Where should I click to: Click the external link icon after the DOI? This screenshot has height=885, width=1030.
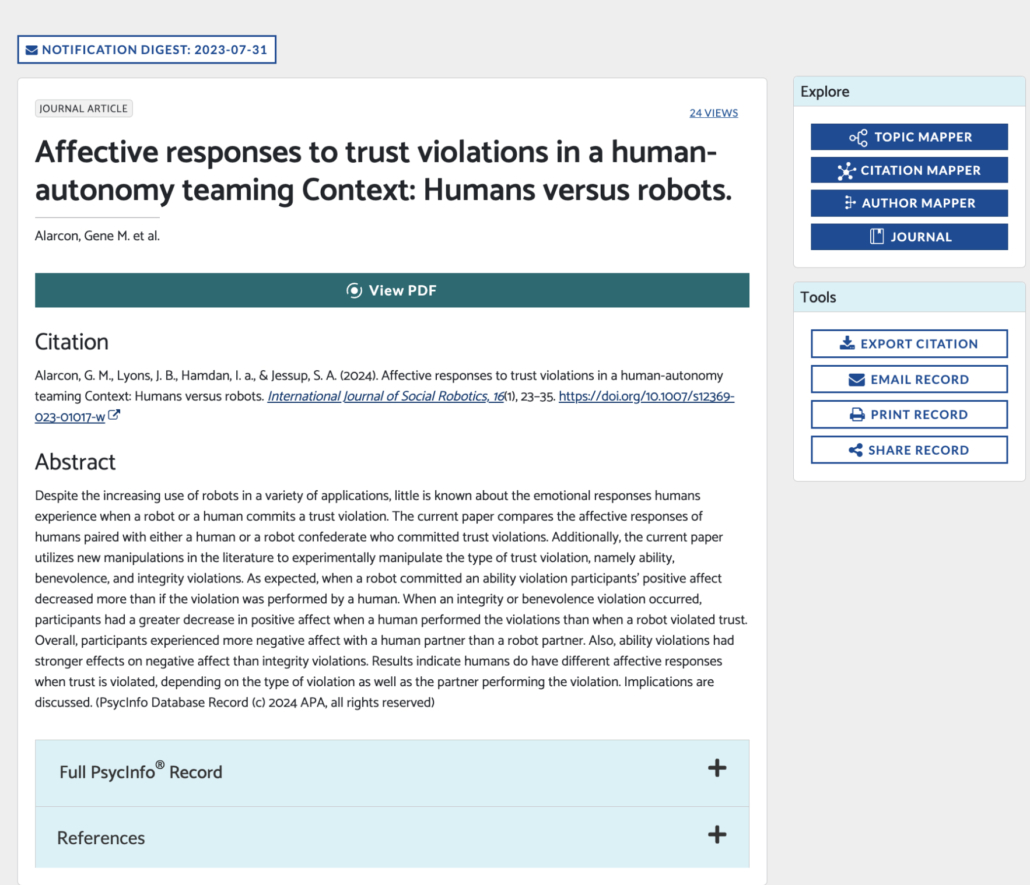click(x=114, y=415)
